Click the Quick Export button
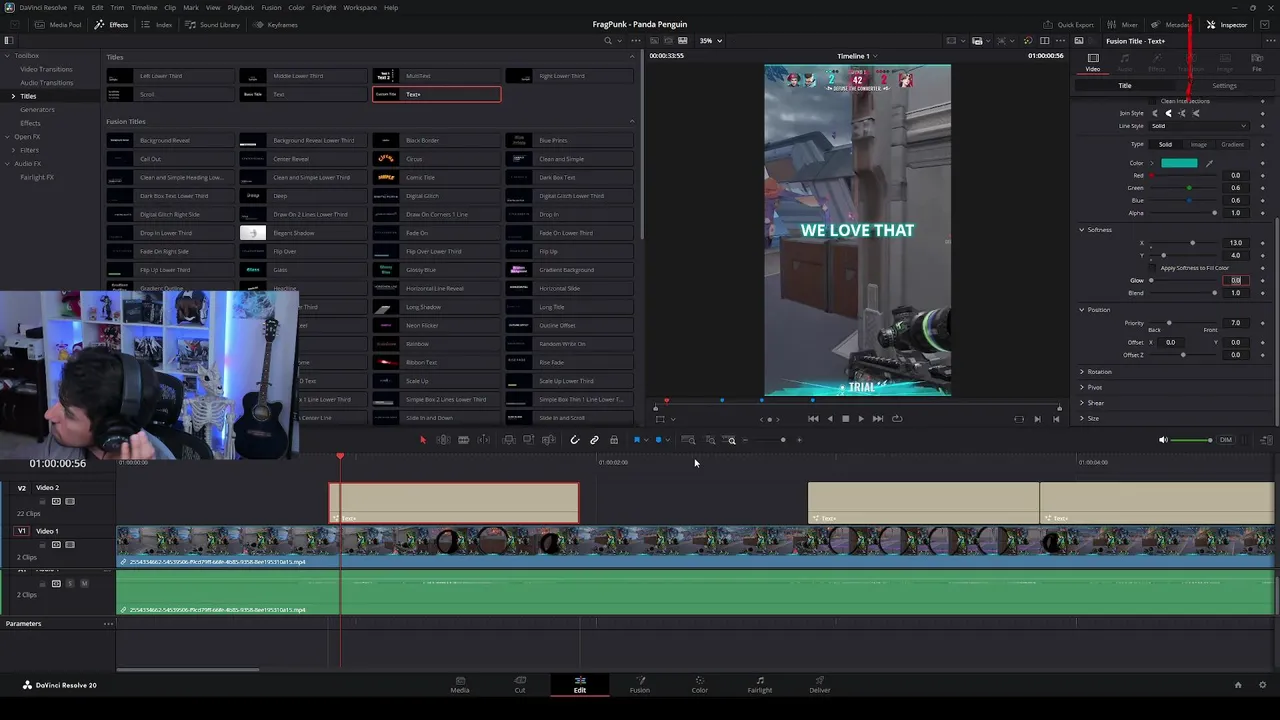This screenshot has width=1280, height=720. click(x=1069, y=25)
